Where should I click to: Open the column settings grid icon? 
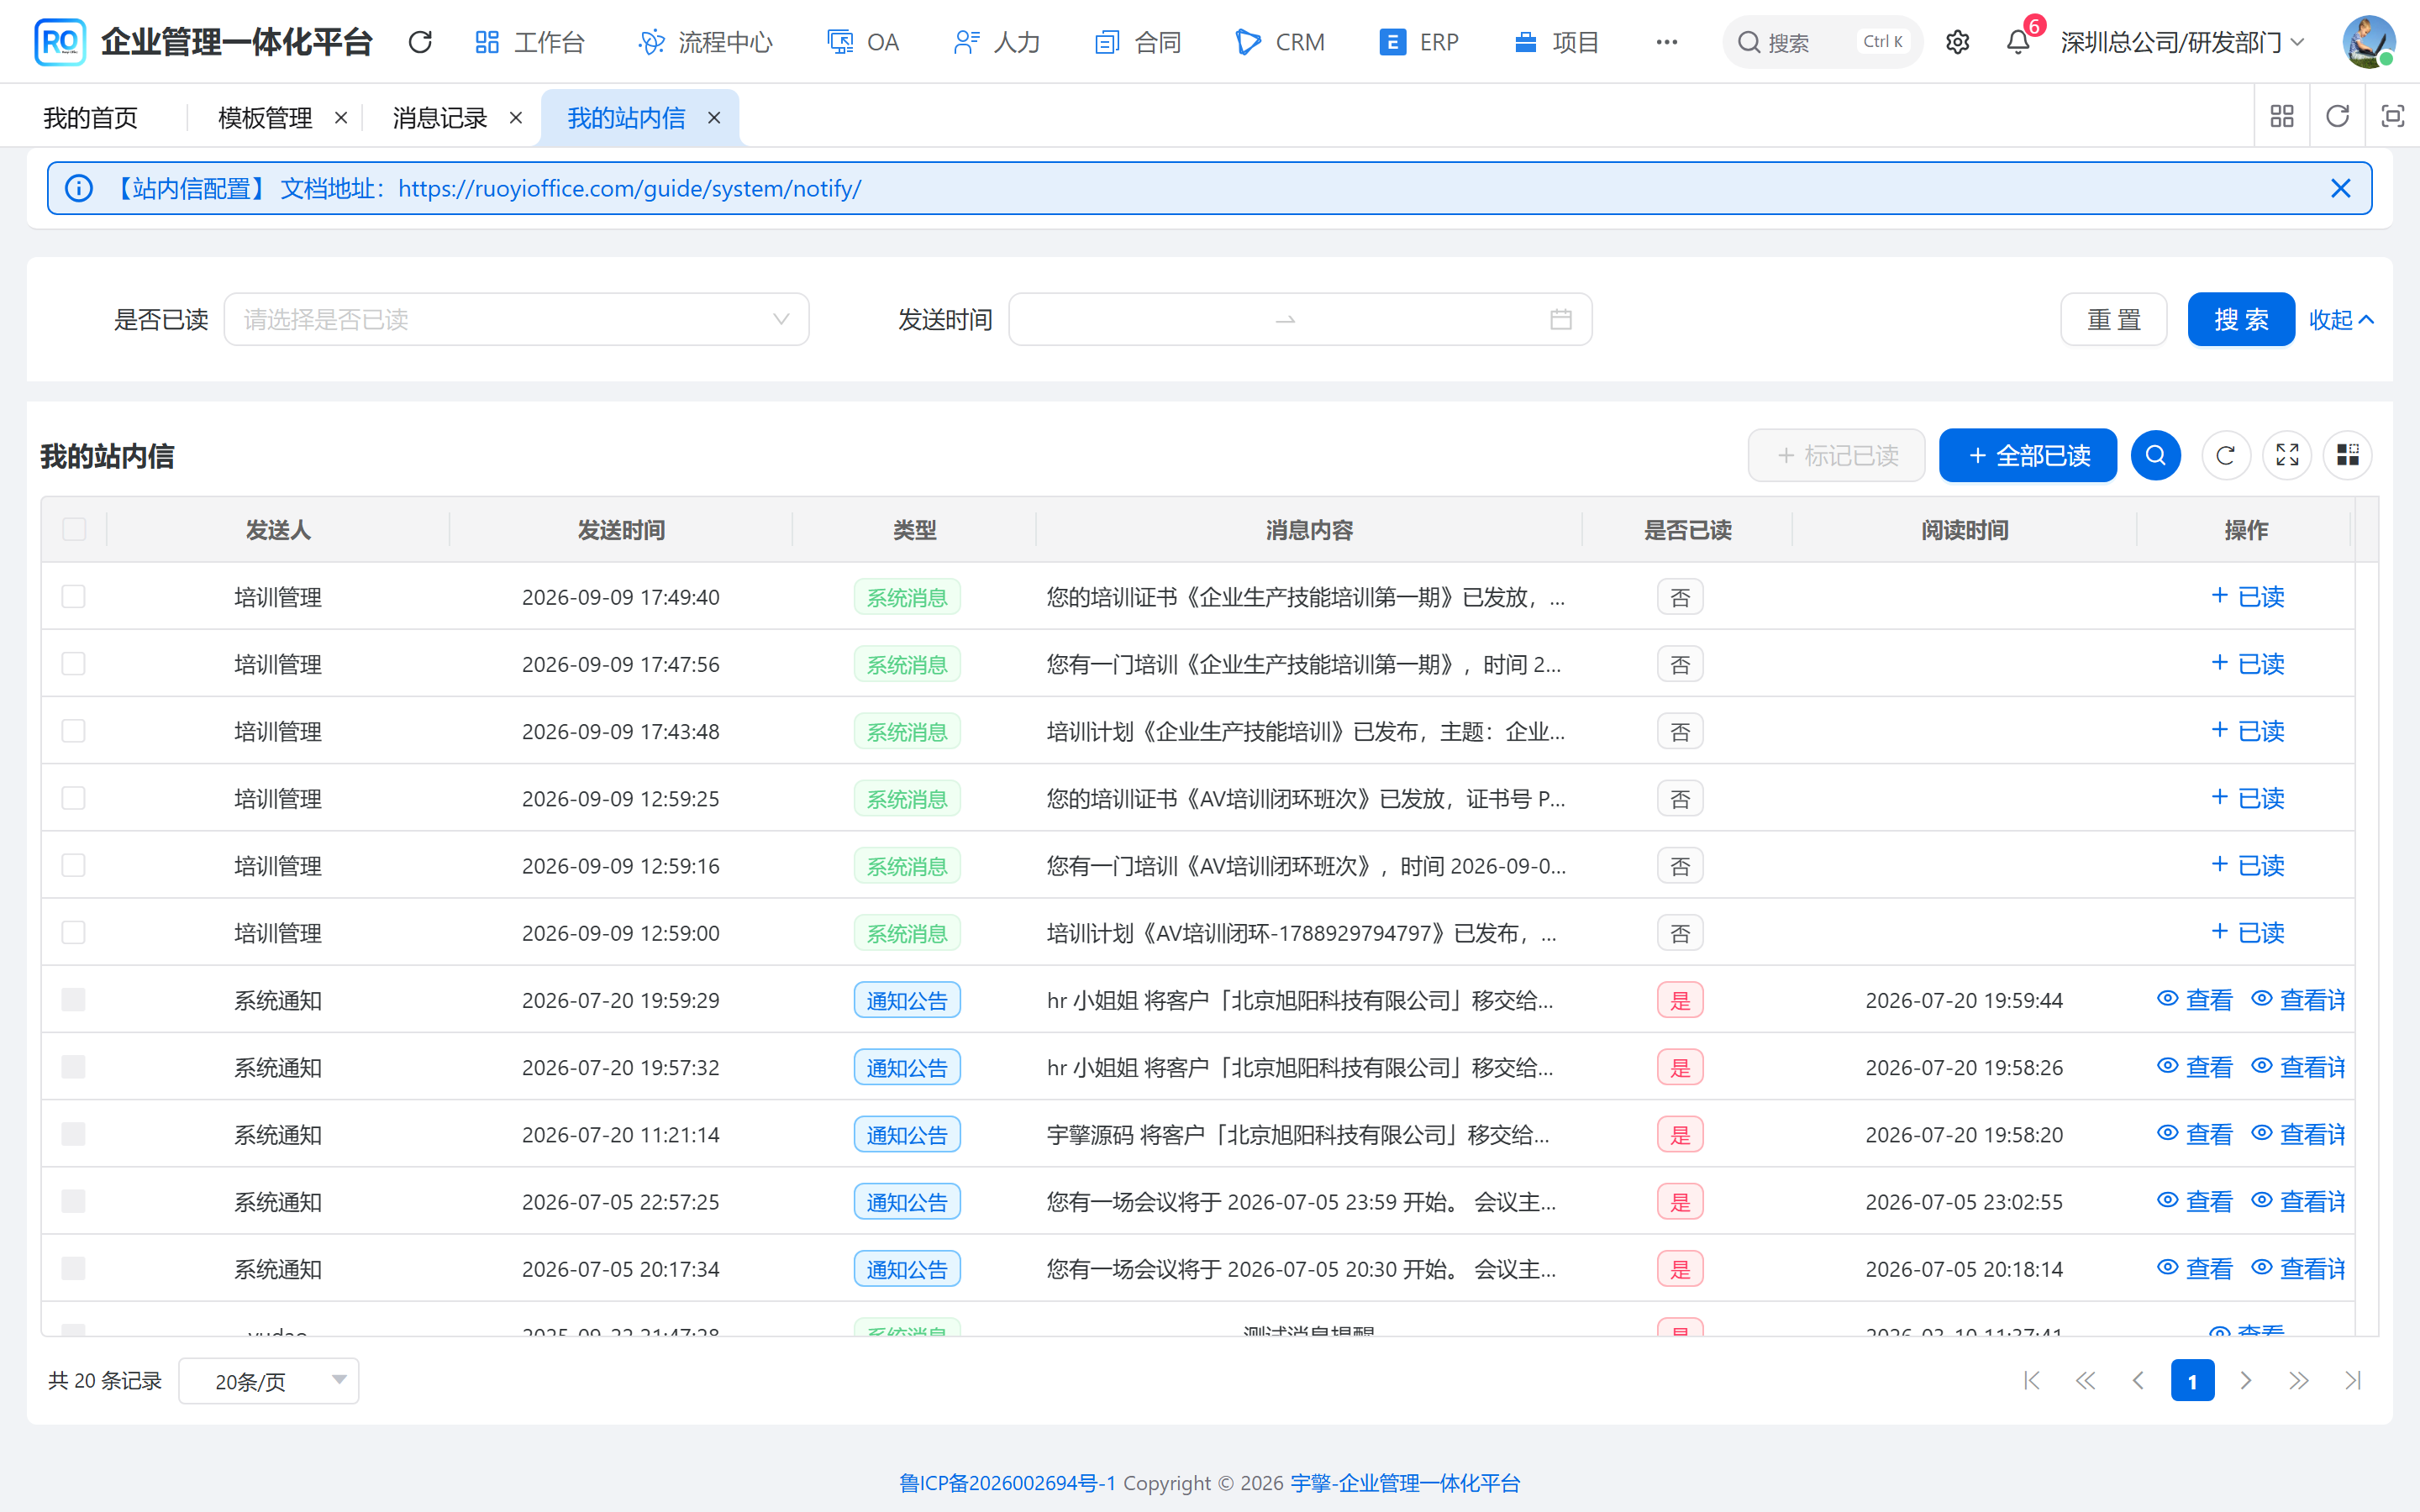(2348, 456)
